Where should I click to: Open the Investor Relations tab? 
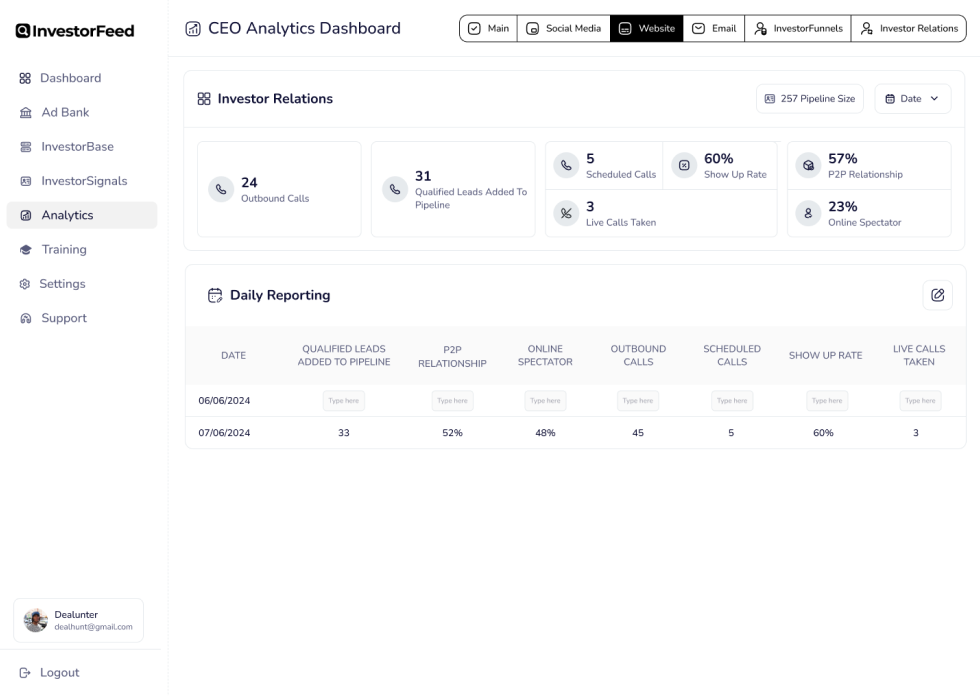click(908, 29)
